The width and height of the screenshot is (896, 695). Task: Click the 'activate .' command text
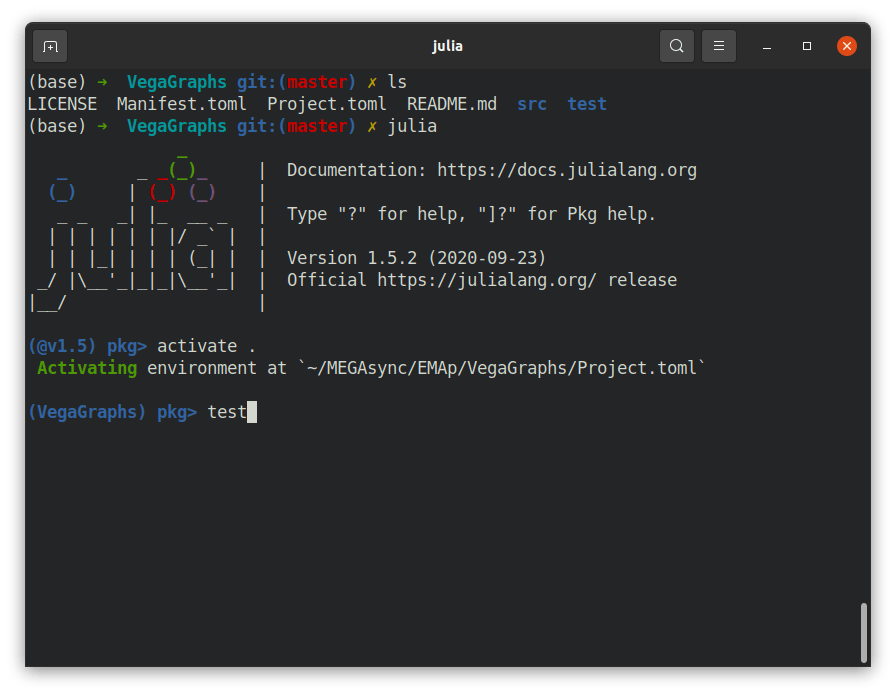pyautogui.click(x=206, y=346)
